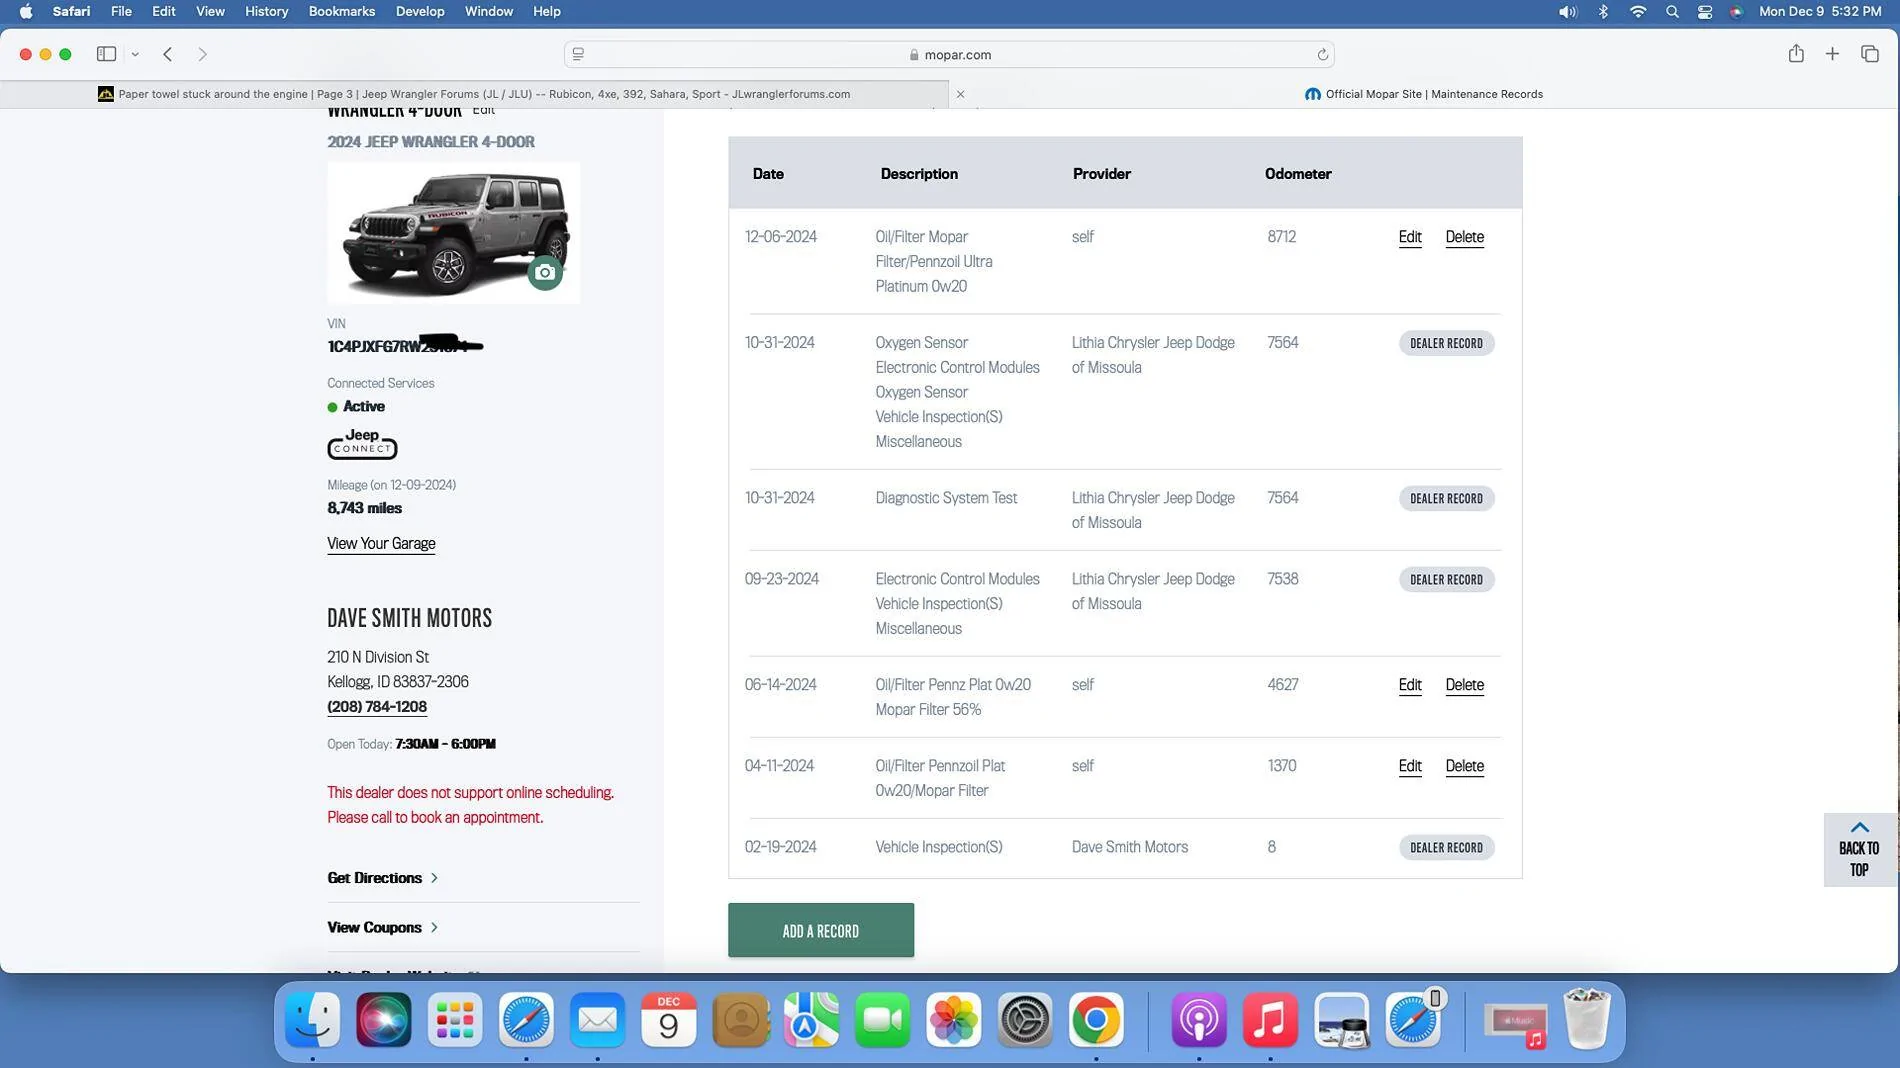Open Mail from the Dock
This screenshot has height=1068, width=1900.
598,1020
